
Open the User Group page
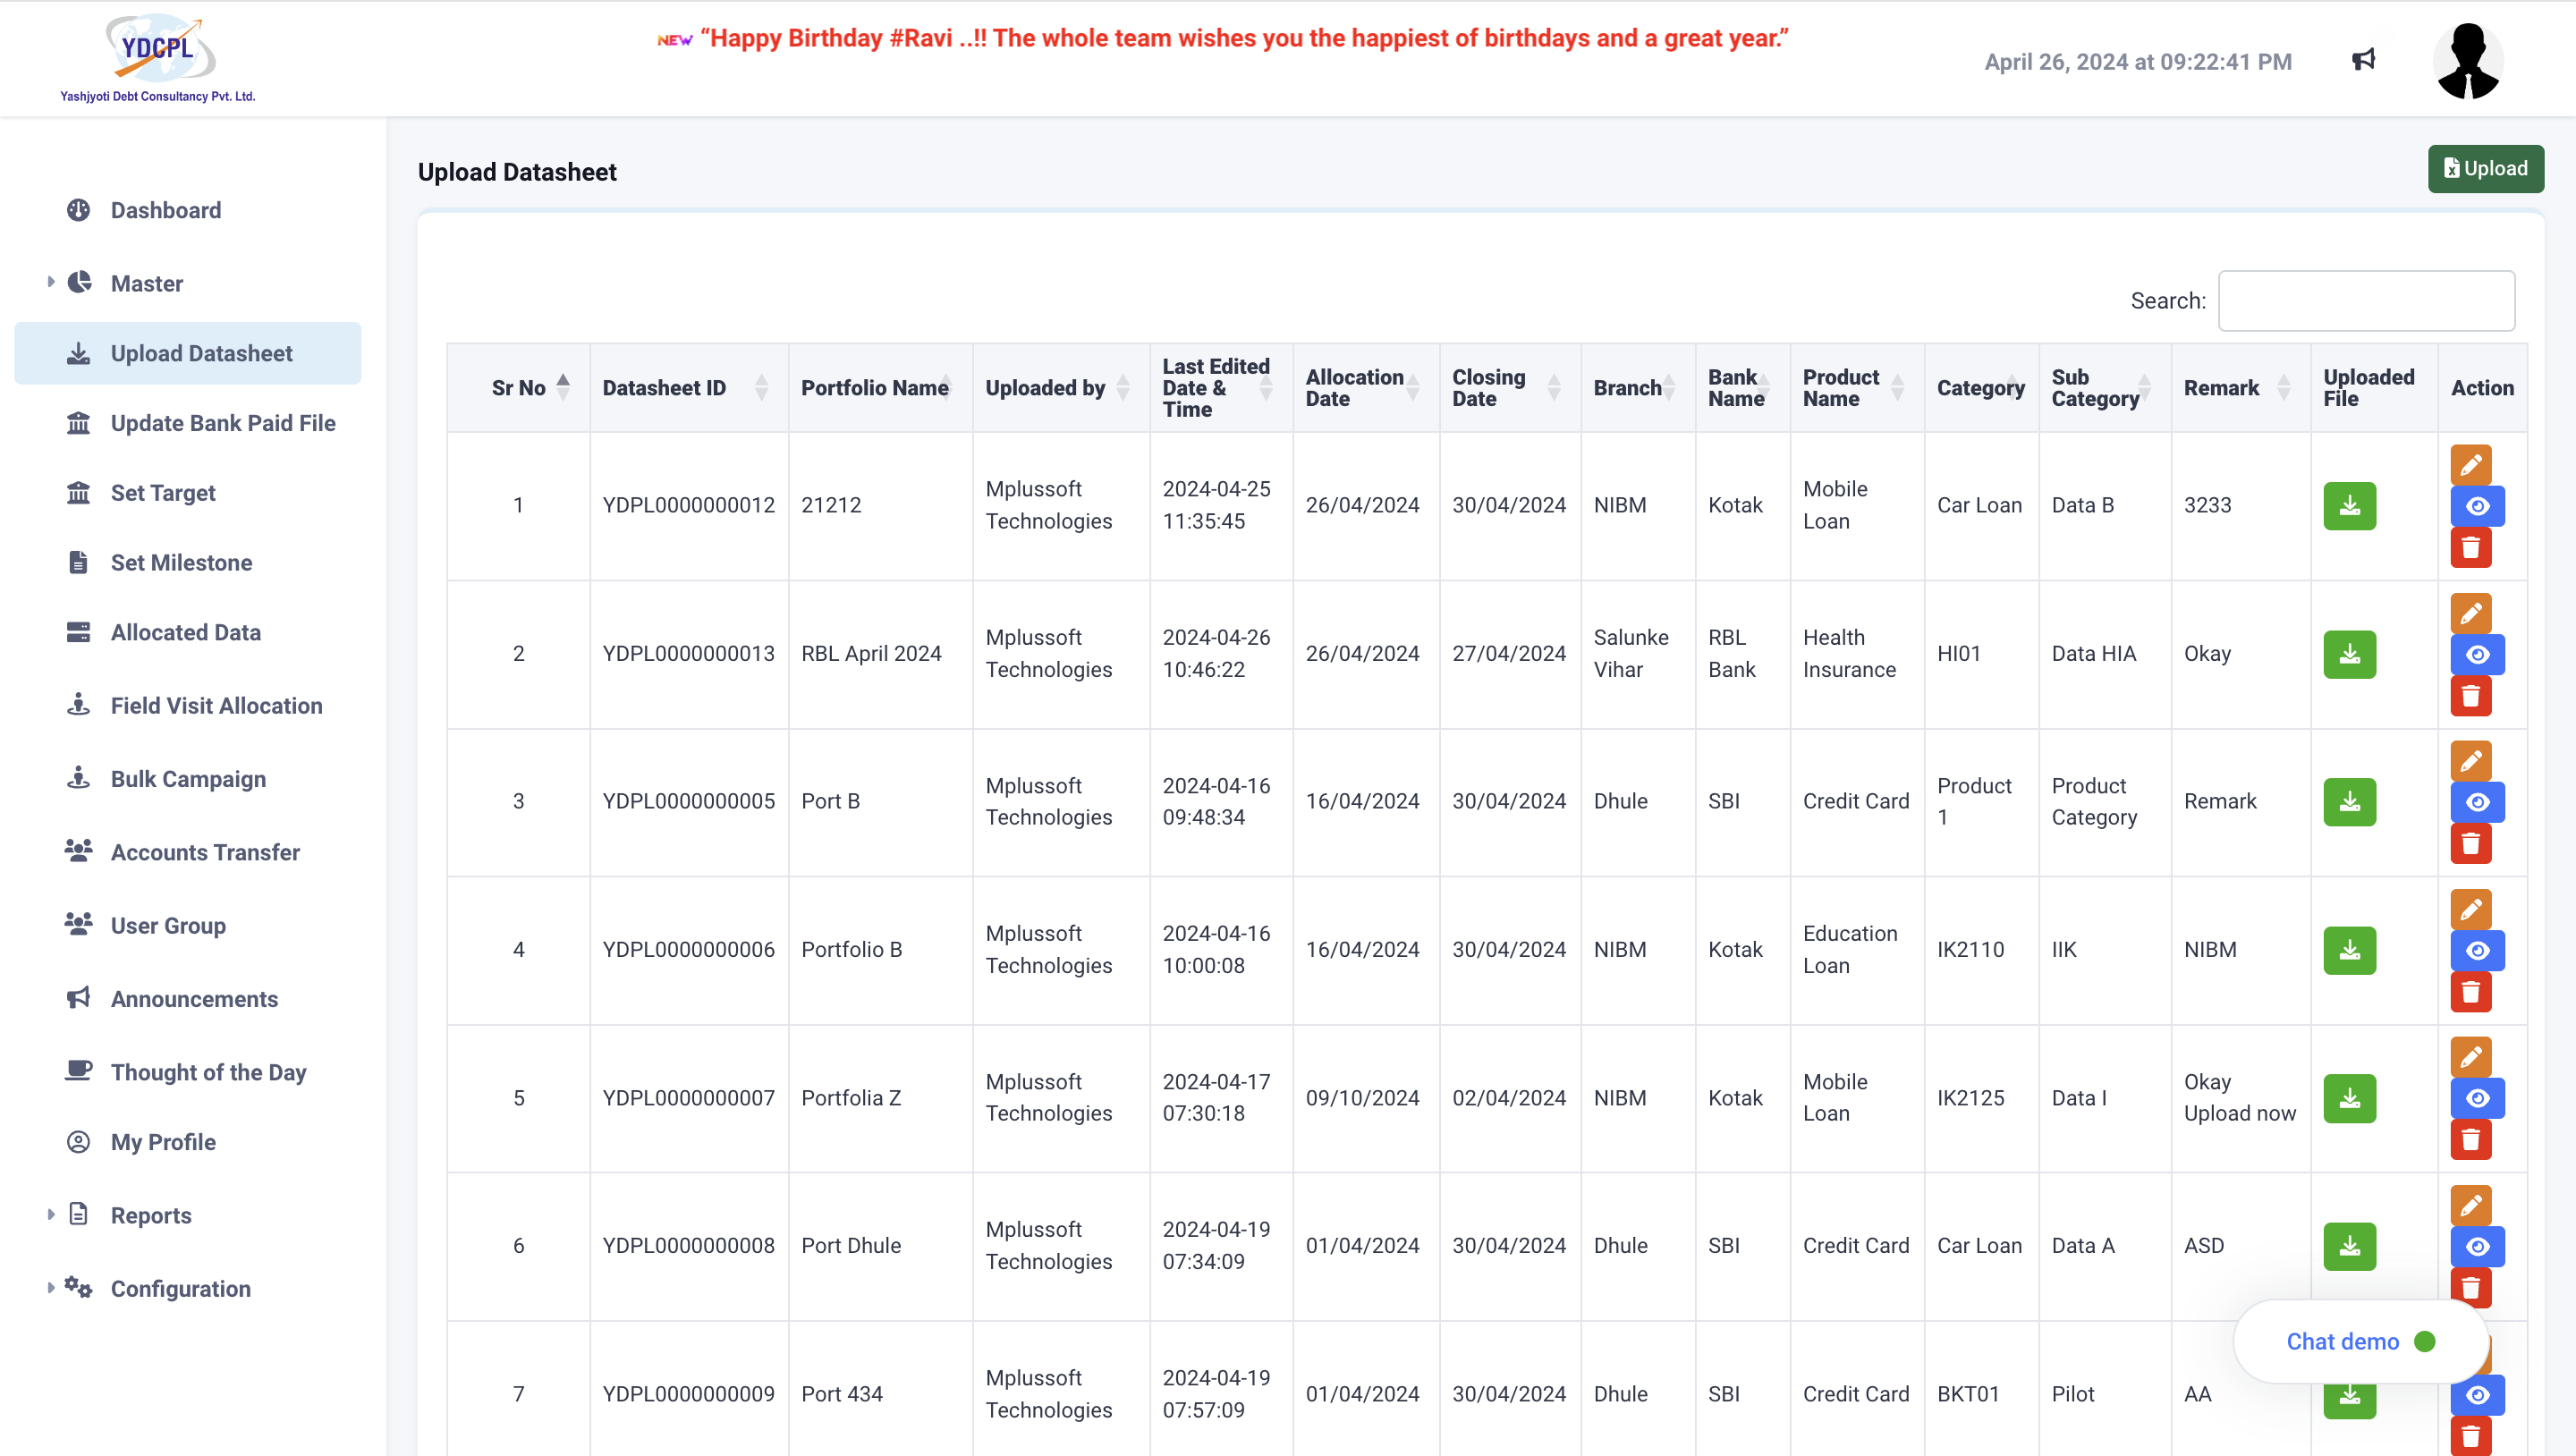[168, 926]
